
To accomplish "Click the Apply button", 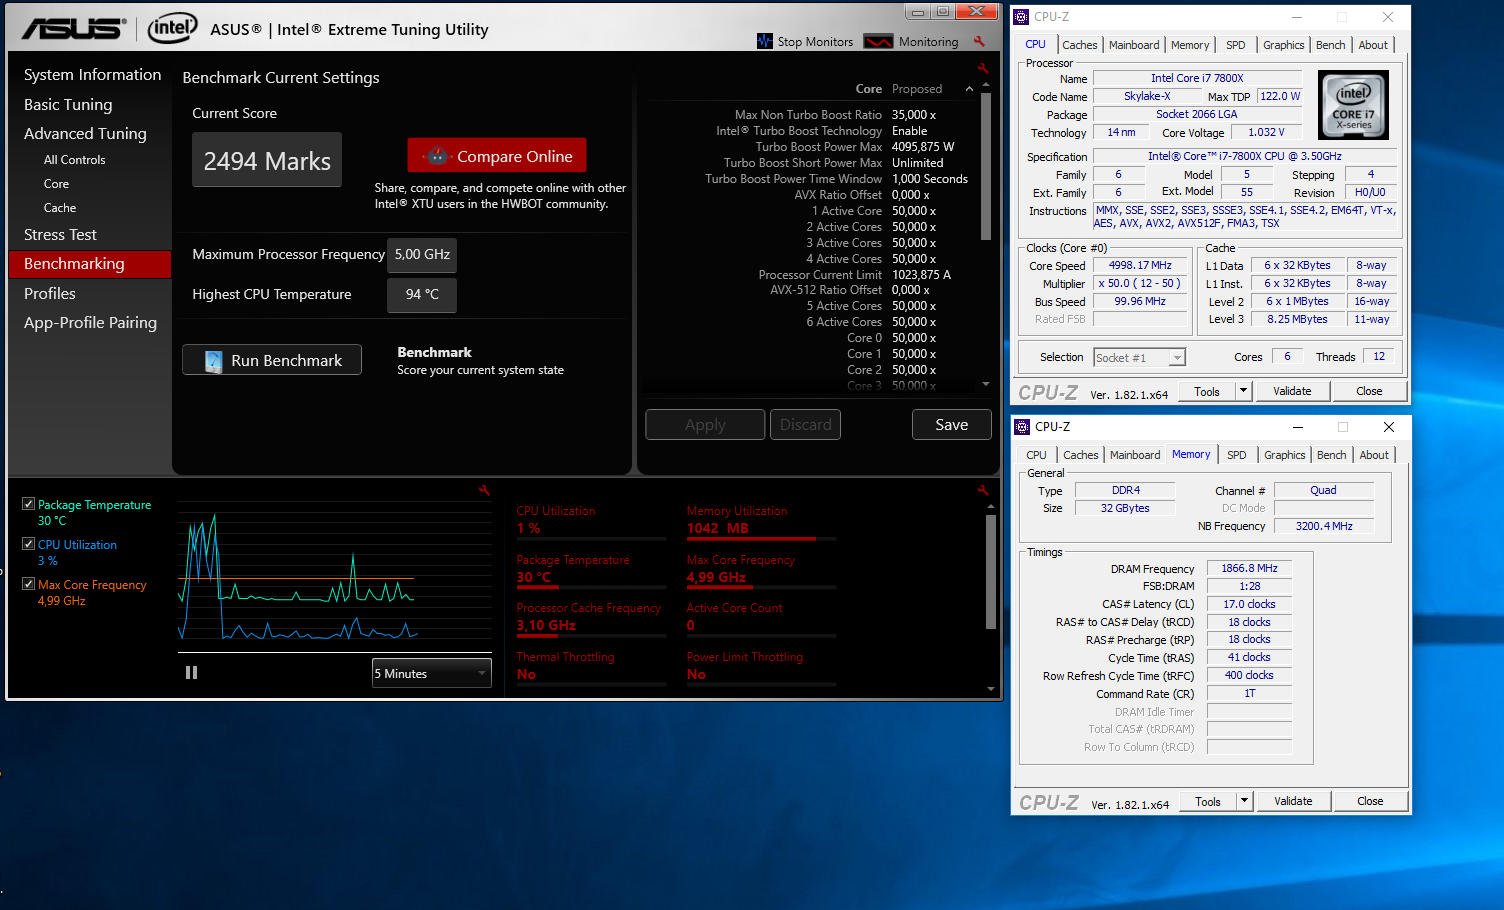I will pyautogui.click(x=705, y=425).
